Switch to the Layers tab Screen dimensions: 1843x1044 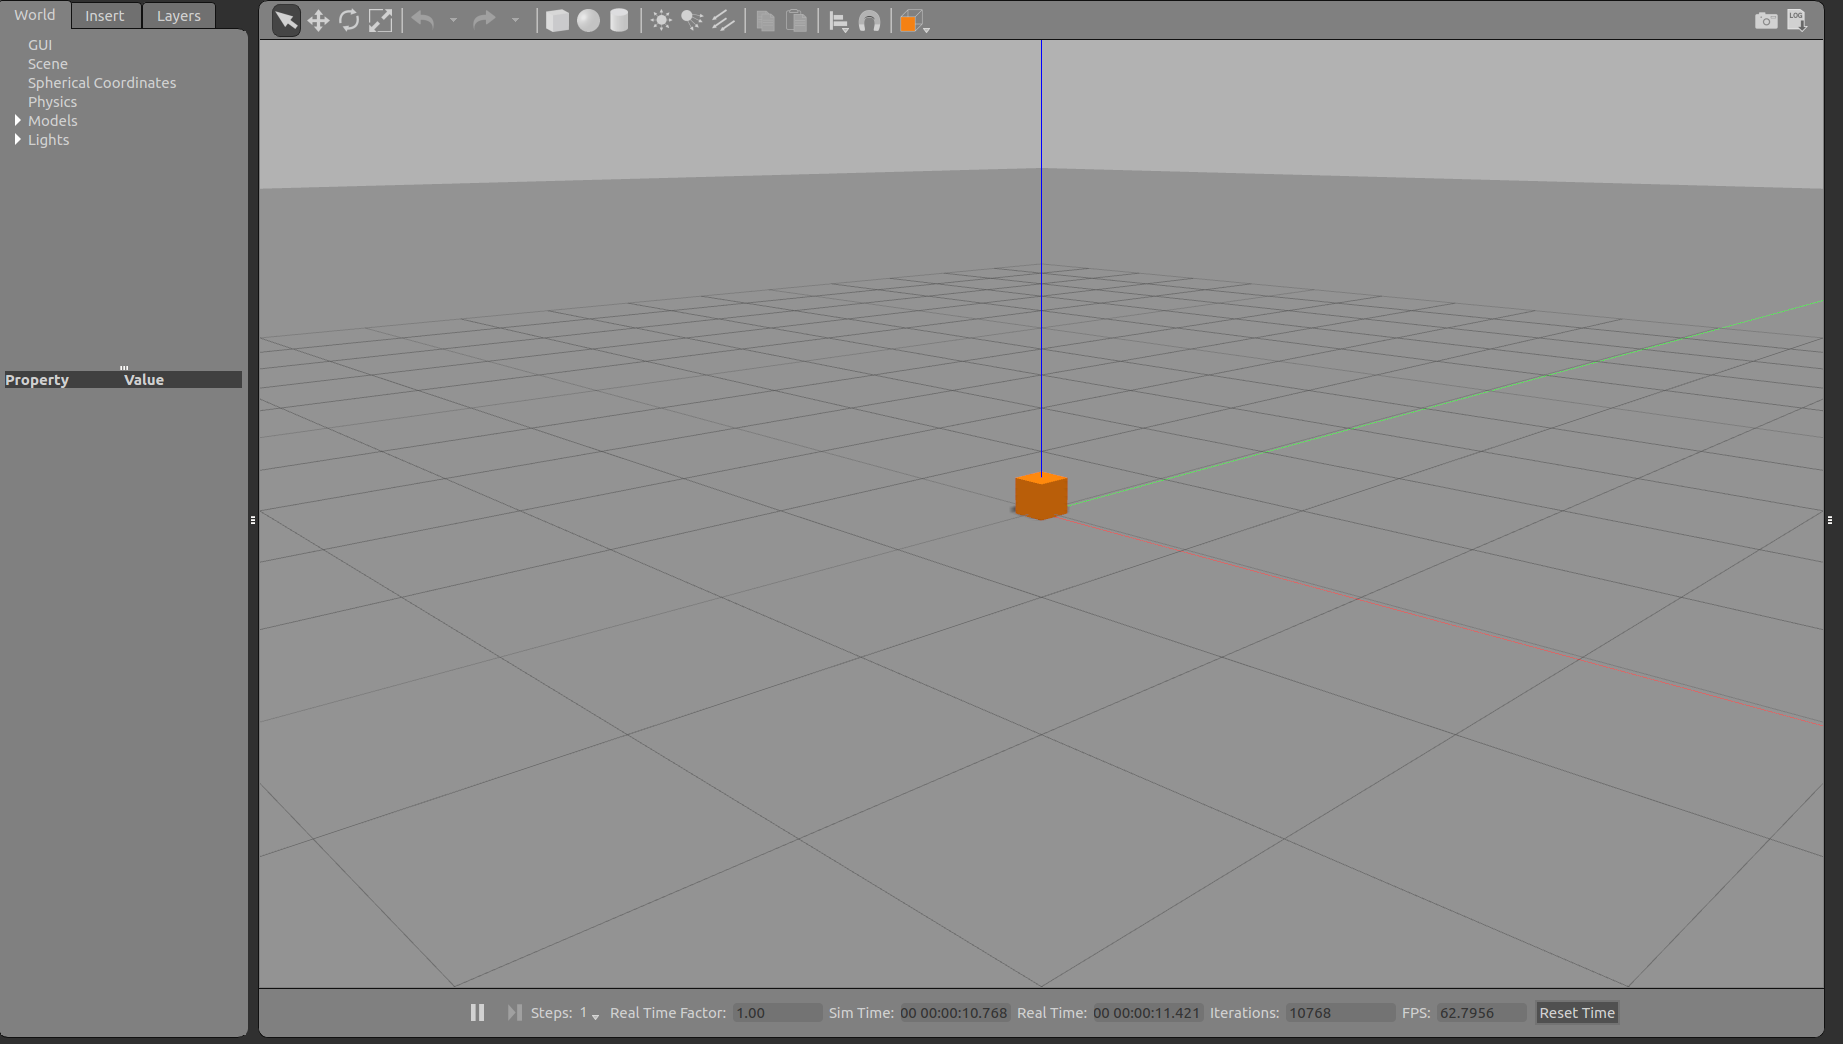[x=179, y=16]
